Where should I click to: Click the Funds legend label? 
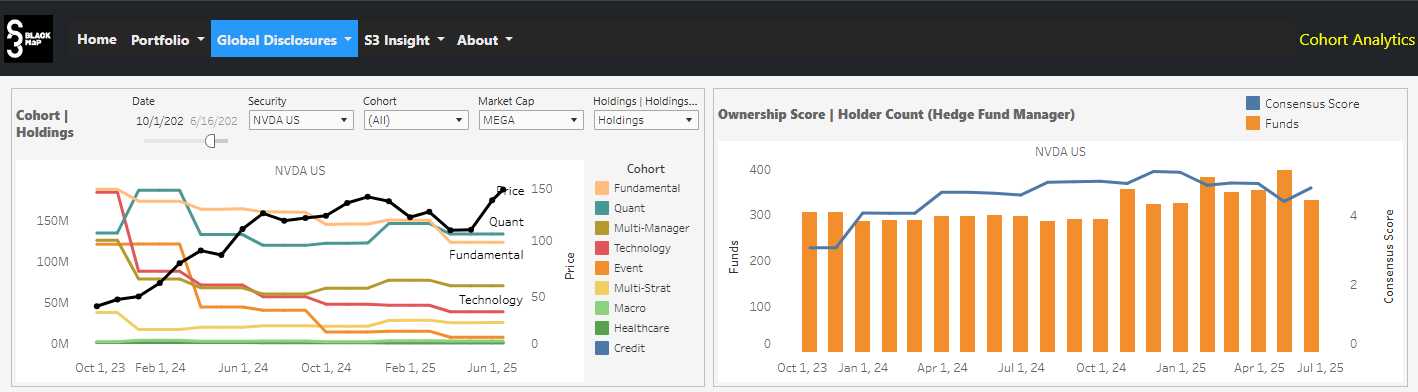[1282, 123]
